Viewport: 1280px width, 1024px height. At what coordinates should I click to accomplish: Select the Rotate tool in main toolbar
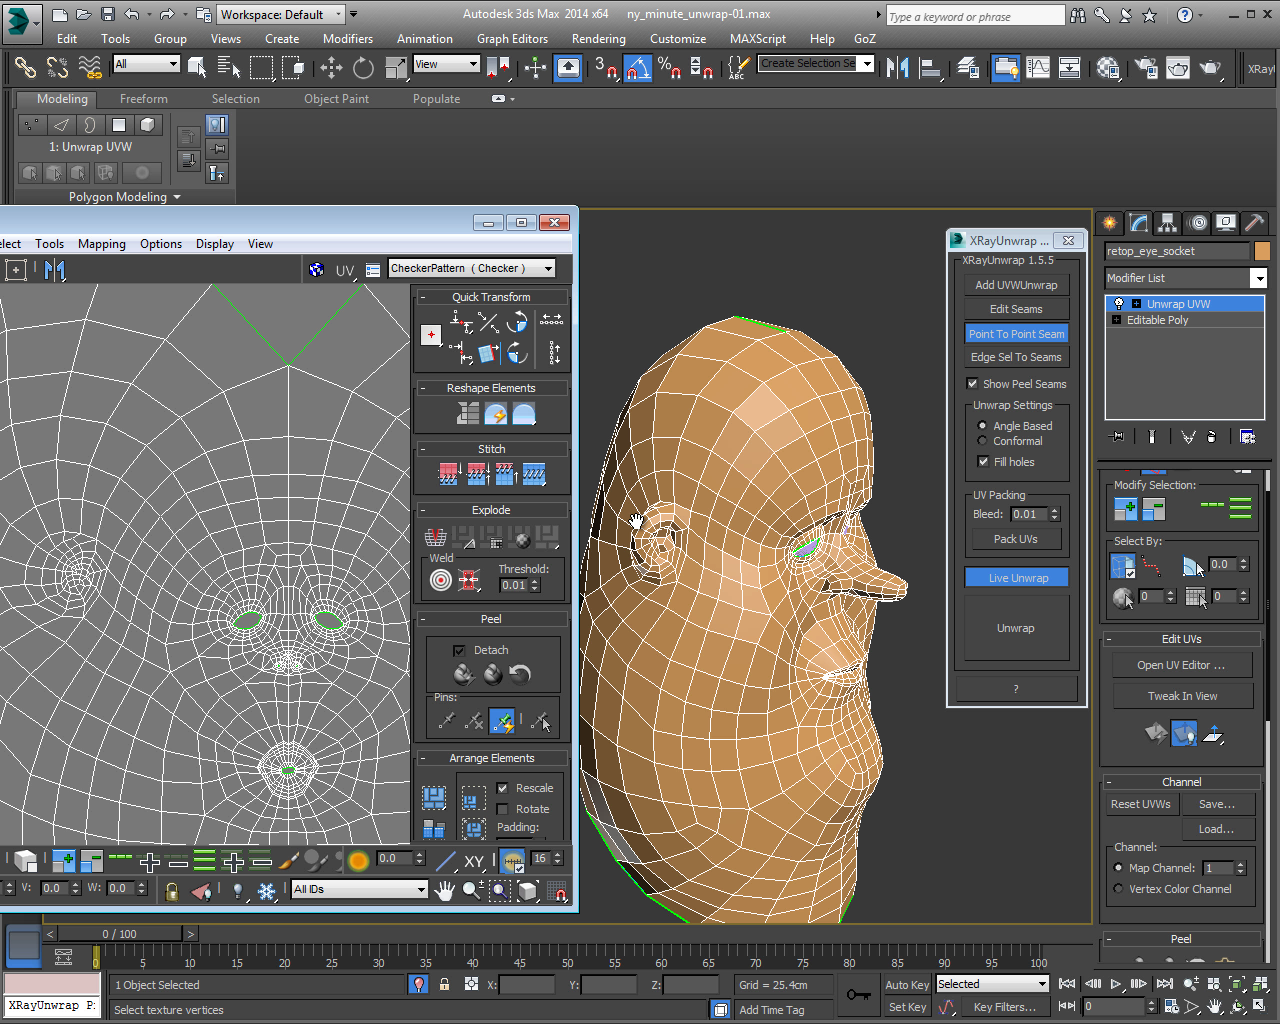[x=363, y=68]
